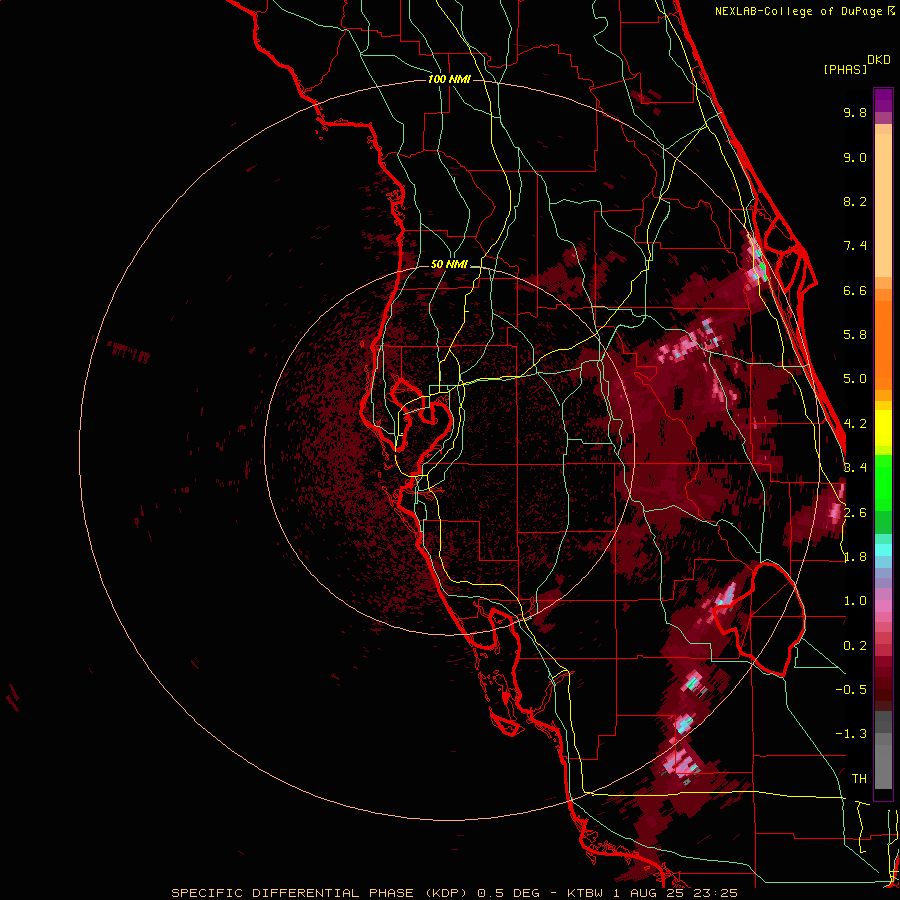The height and width of the screenshot is (900, 900).
Task: Click the 6.6 scale value
Action: (x=855, y=290)
